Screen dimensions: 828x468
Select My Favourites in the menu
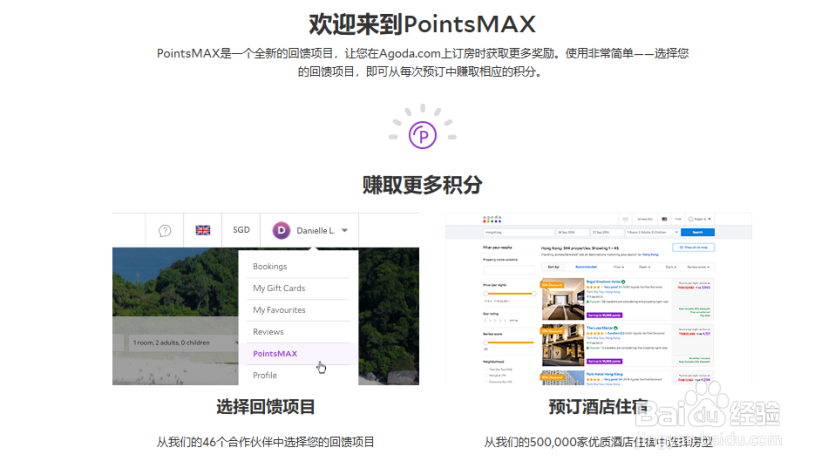(x=279, y=310)
